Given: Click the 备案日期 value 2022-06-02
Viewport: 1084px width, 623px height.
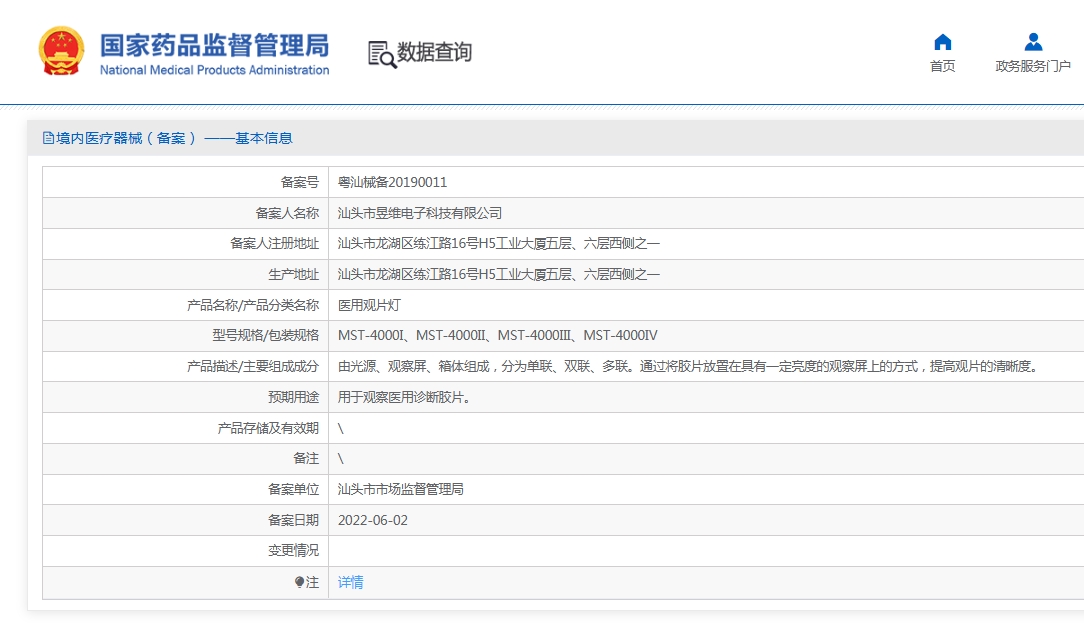Looking at the screenshot, I should [x=373, y=520].
